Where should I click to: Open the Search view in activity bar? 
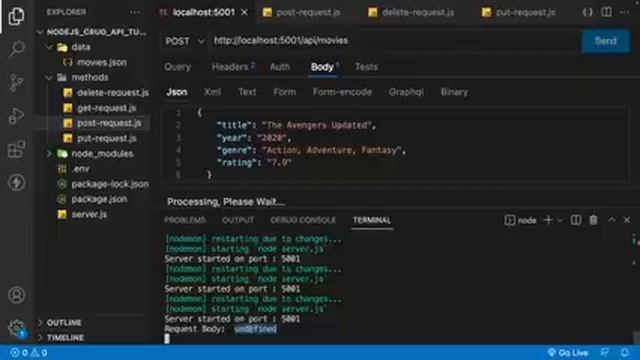[16, 49]
